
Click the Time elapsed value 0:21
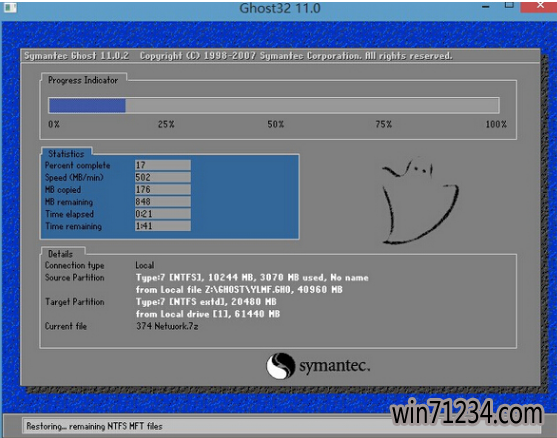coord(163,214)
